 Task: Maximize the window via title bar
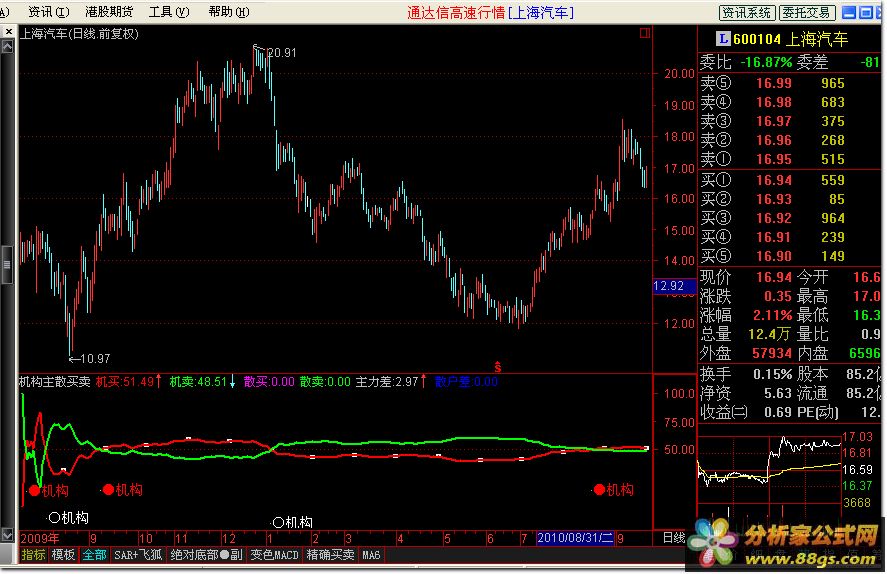[x=866, y=12]
